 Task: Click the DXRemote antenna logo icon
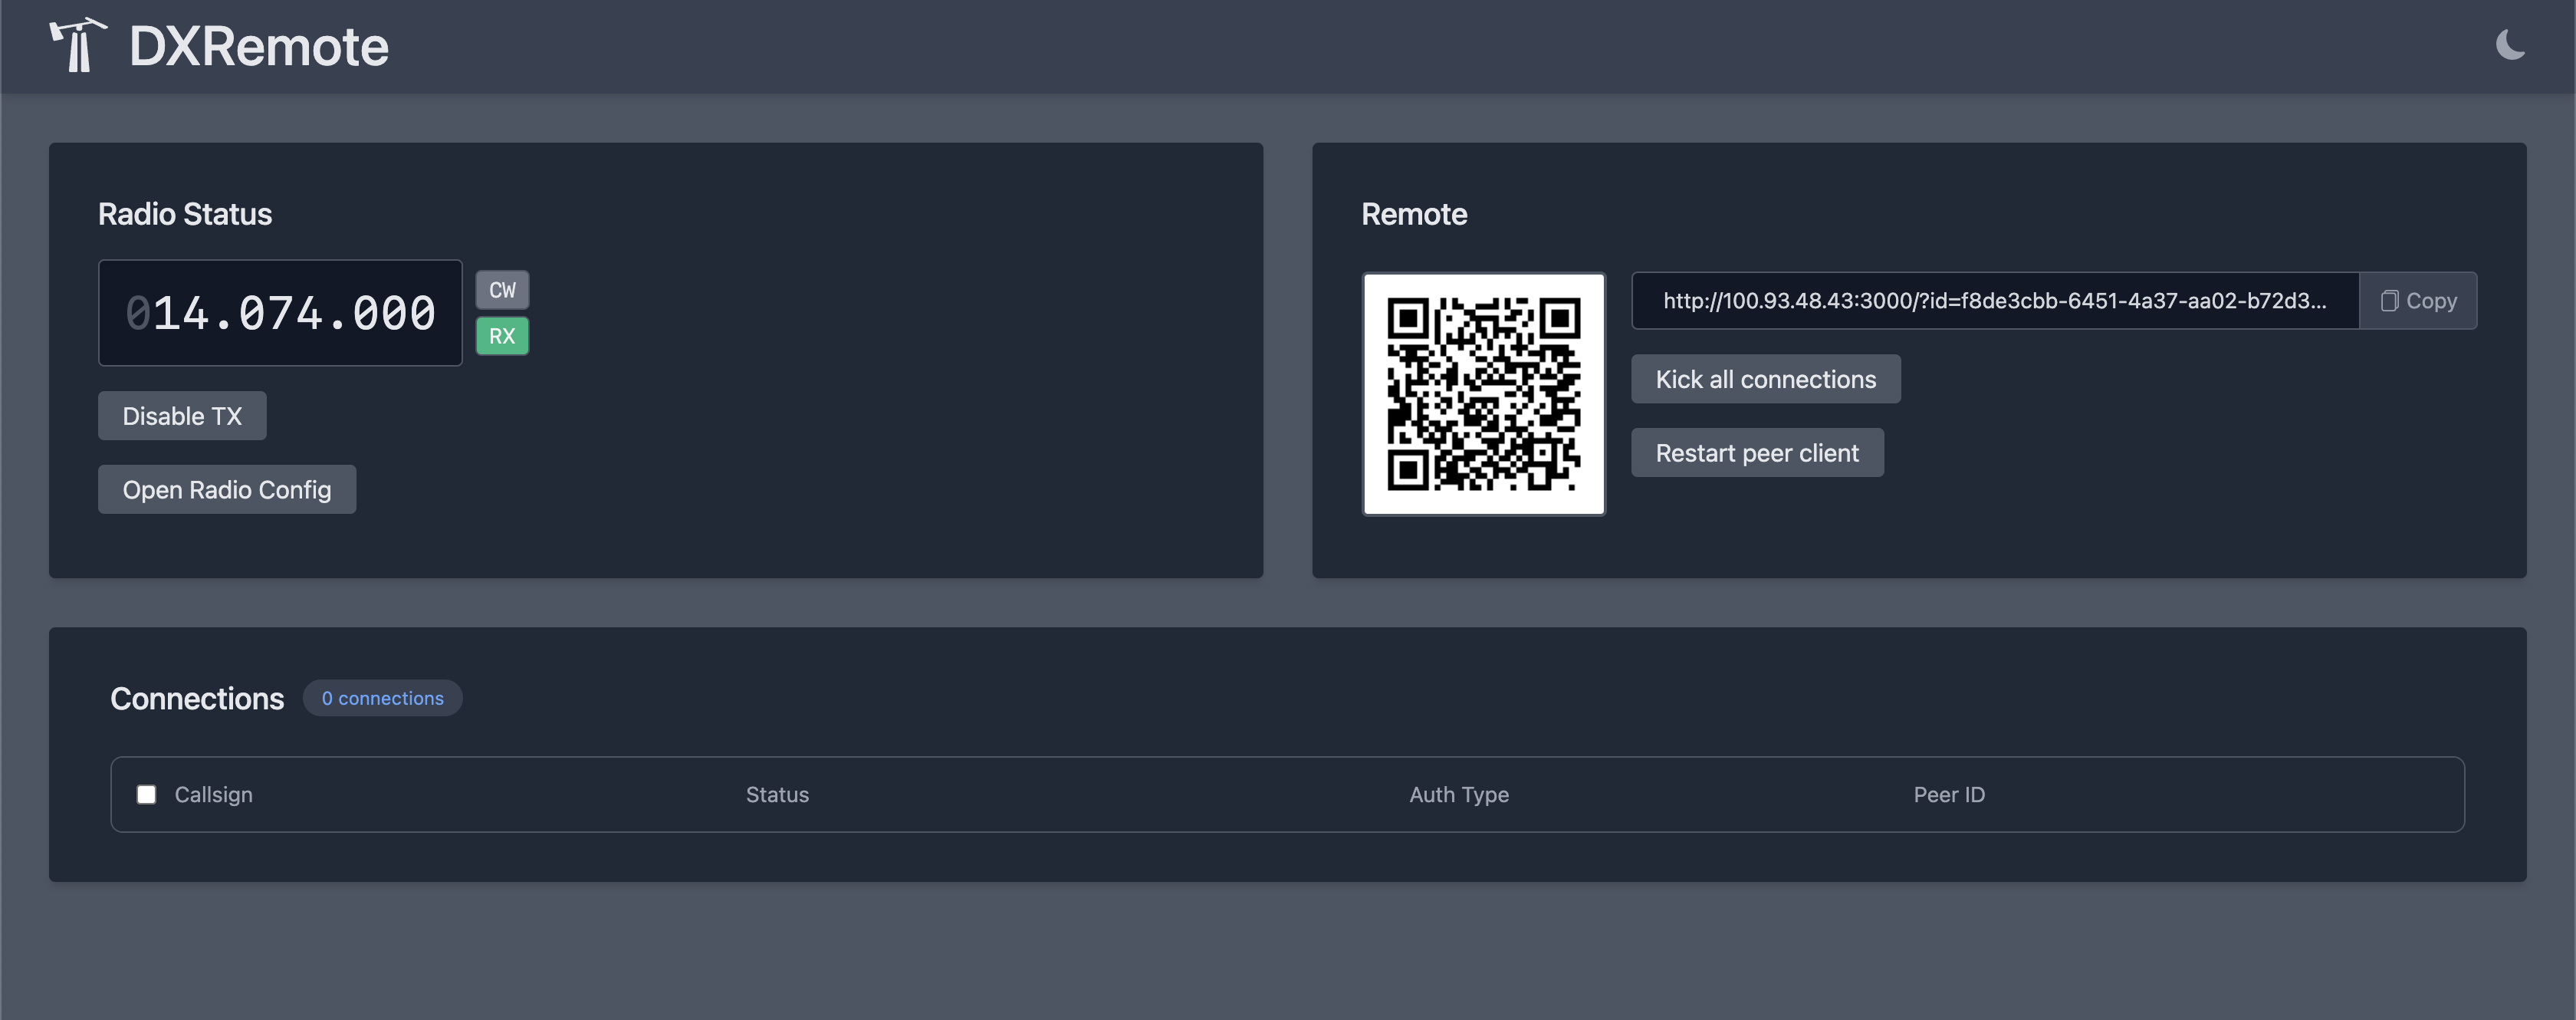point(78,45)
